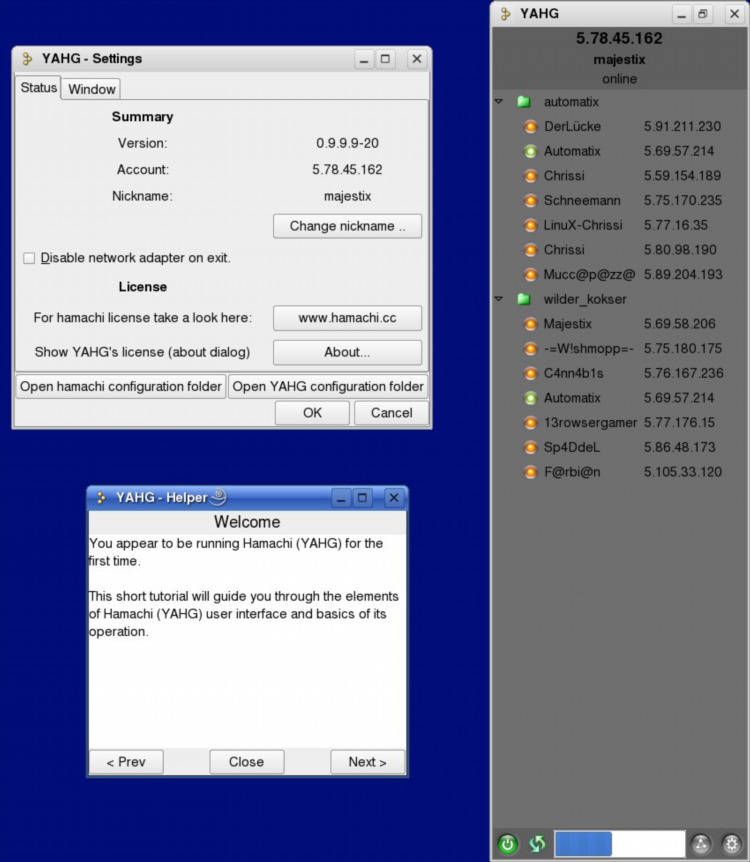Advance tutorial with Next button
The height and width of the screenshot is (862, 750).
(367, 762)
